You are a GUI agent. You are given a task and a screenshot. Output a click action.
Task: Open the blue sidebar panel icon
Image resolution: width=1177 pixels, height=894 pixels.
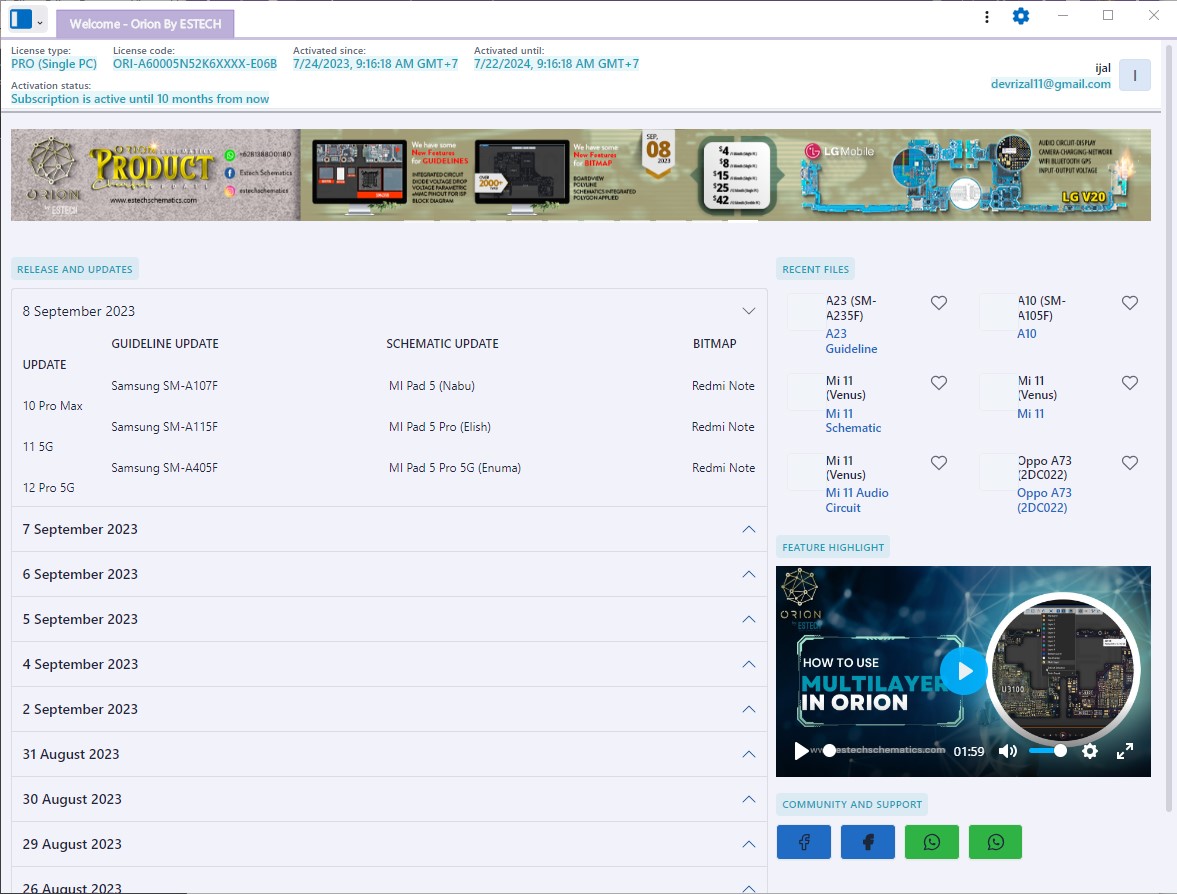[21, 19]
